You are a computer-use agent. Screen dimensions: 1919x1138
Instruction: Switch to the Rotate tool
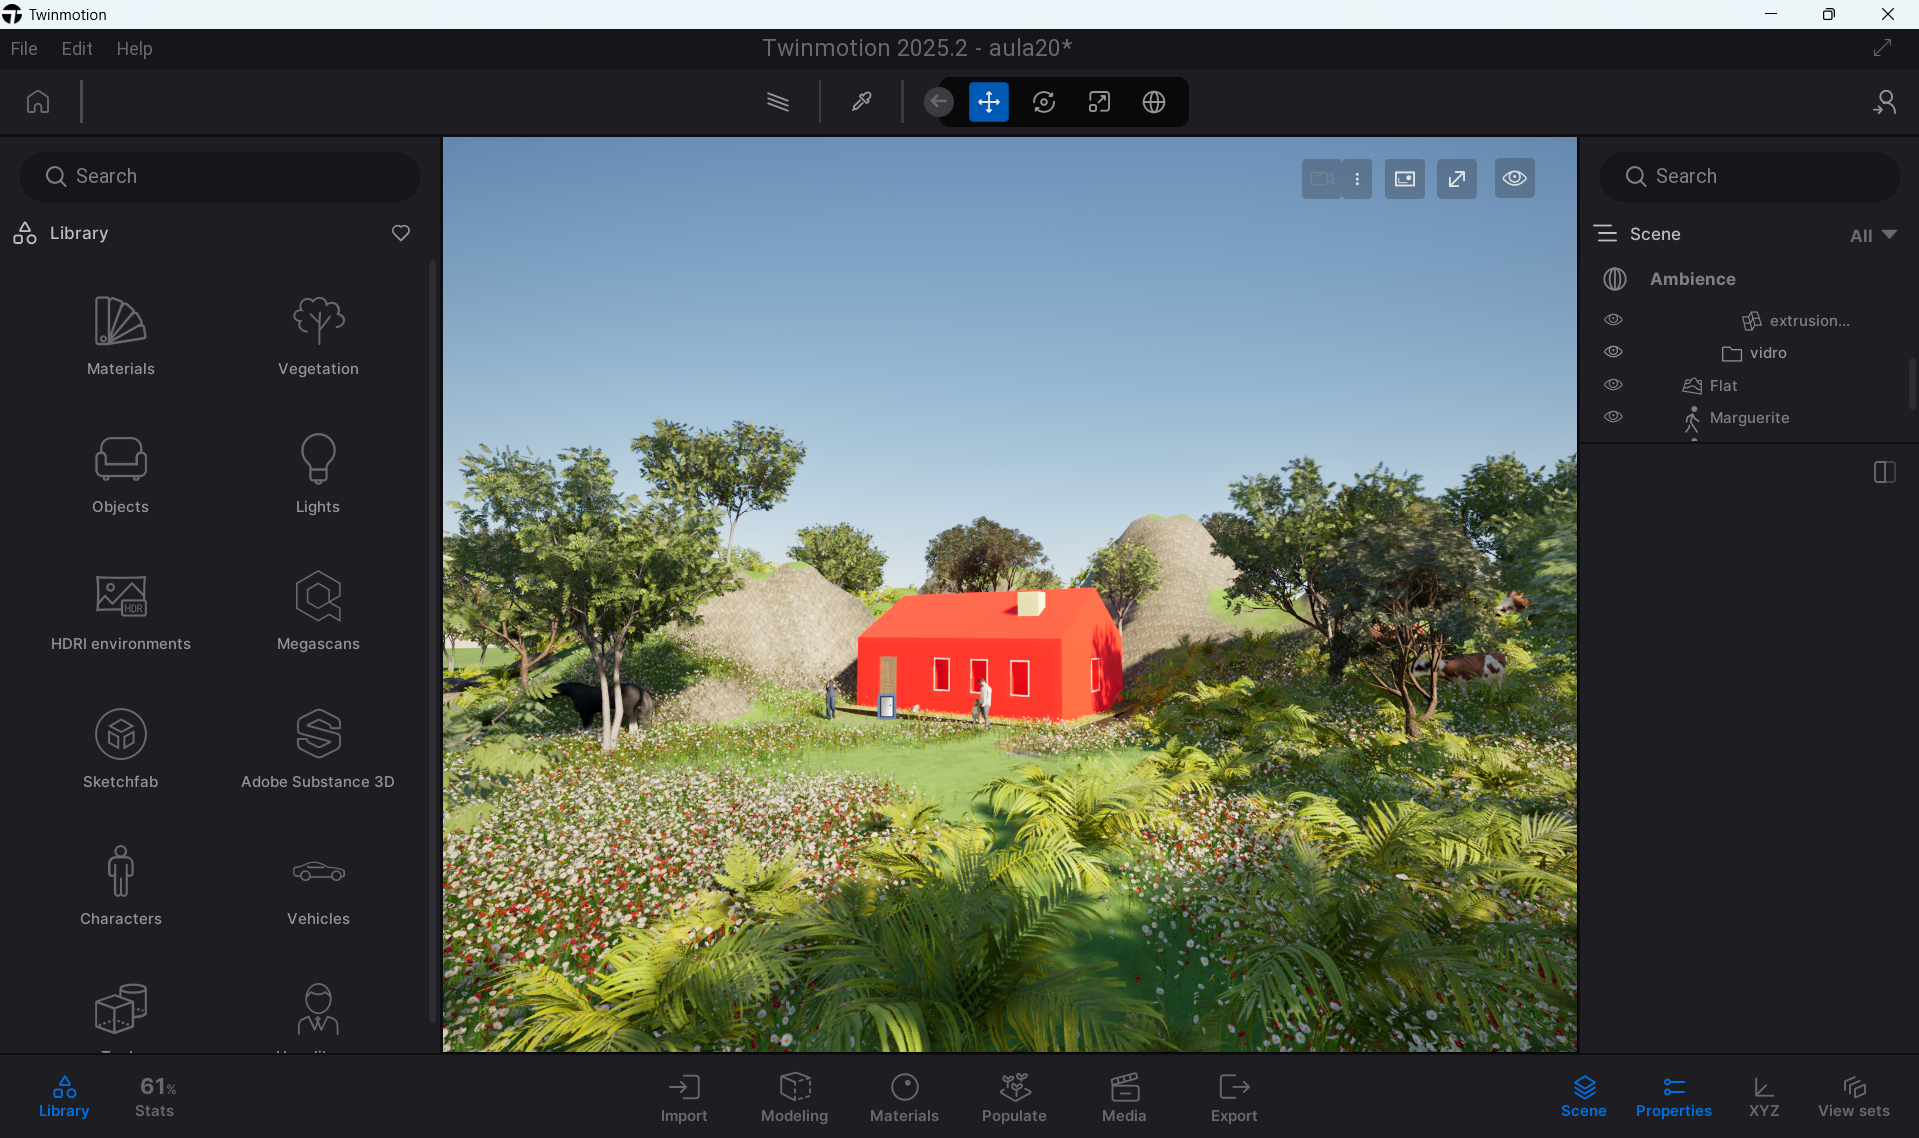coord(1043,101)
